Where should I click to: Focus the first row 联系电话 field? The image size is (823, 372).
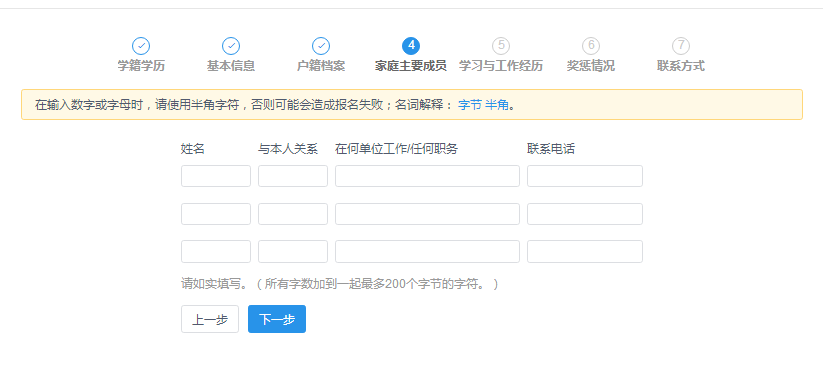[585, 176]
